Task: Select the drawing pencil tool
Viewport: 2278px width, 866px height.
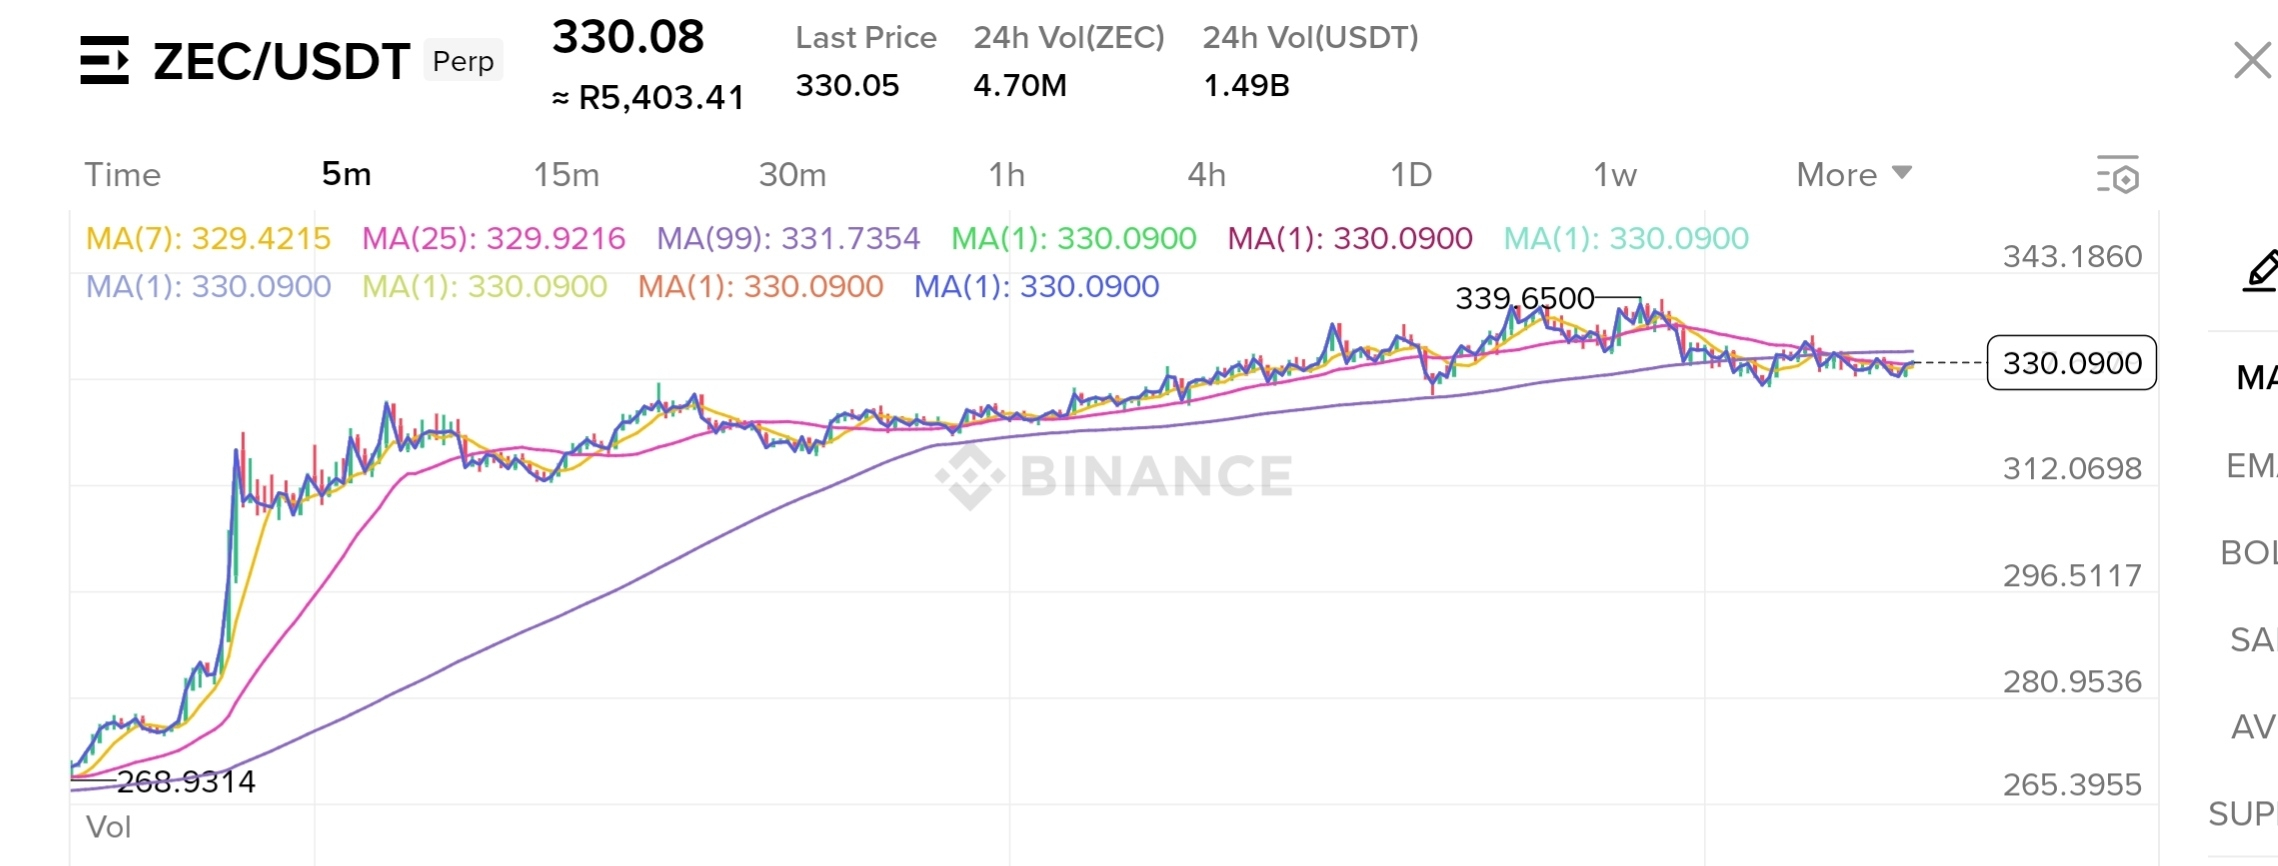Action: click(x=2260, y=271)
